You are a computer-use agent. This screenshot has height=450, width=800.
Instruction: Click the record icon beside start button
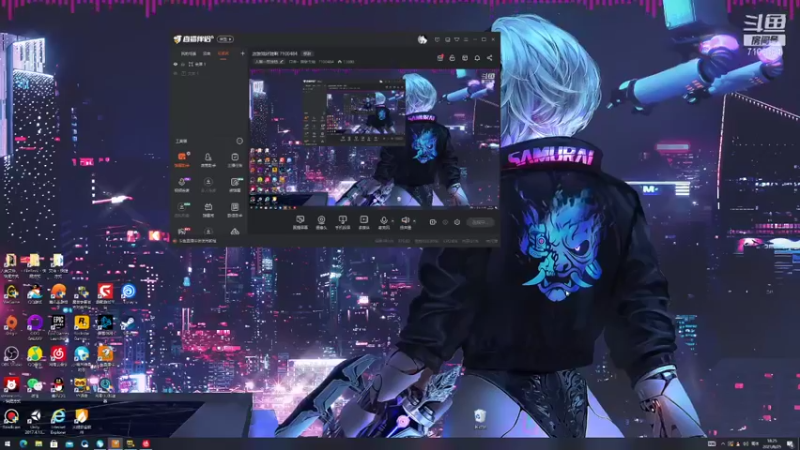click(433, 222)
